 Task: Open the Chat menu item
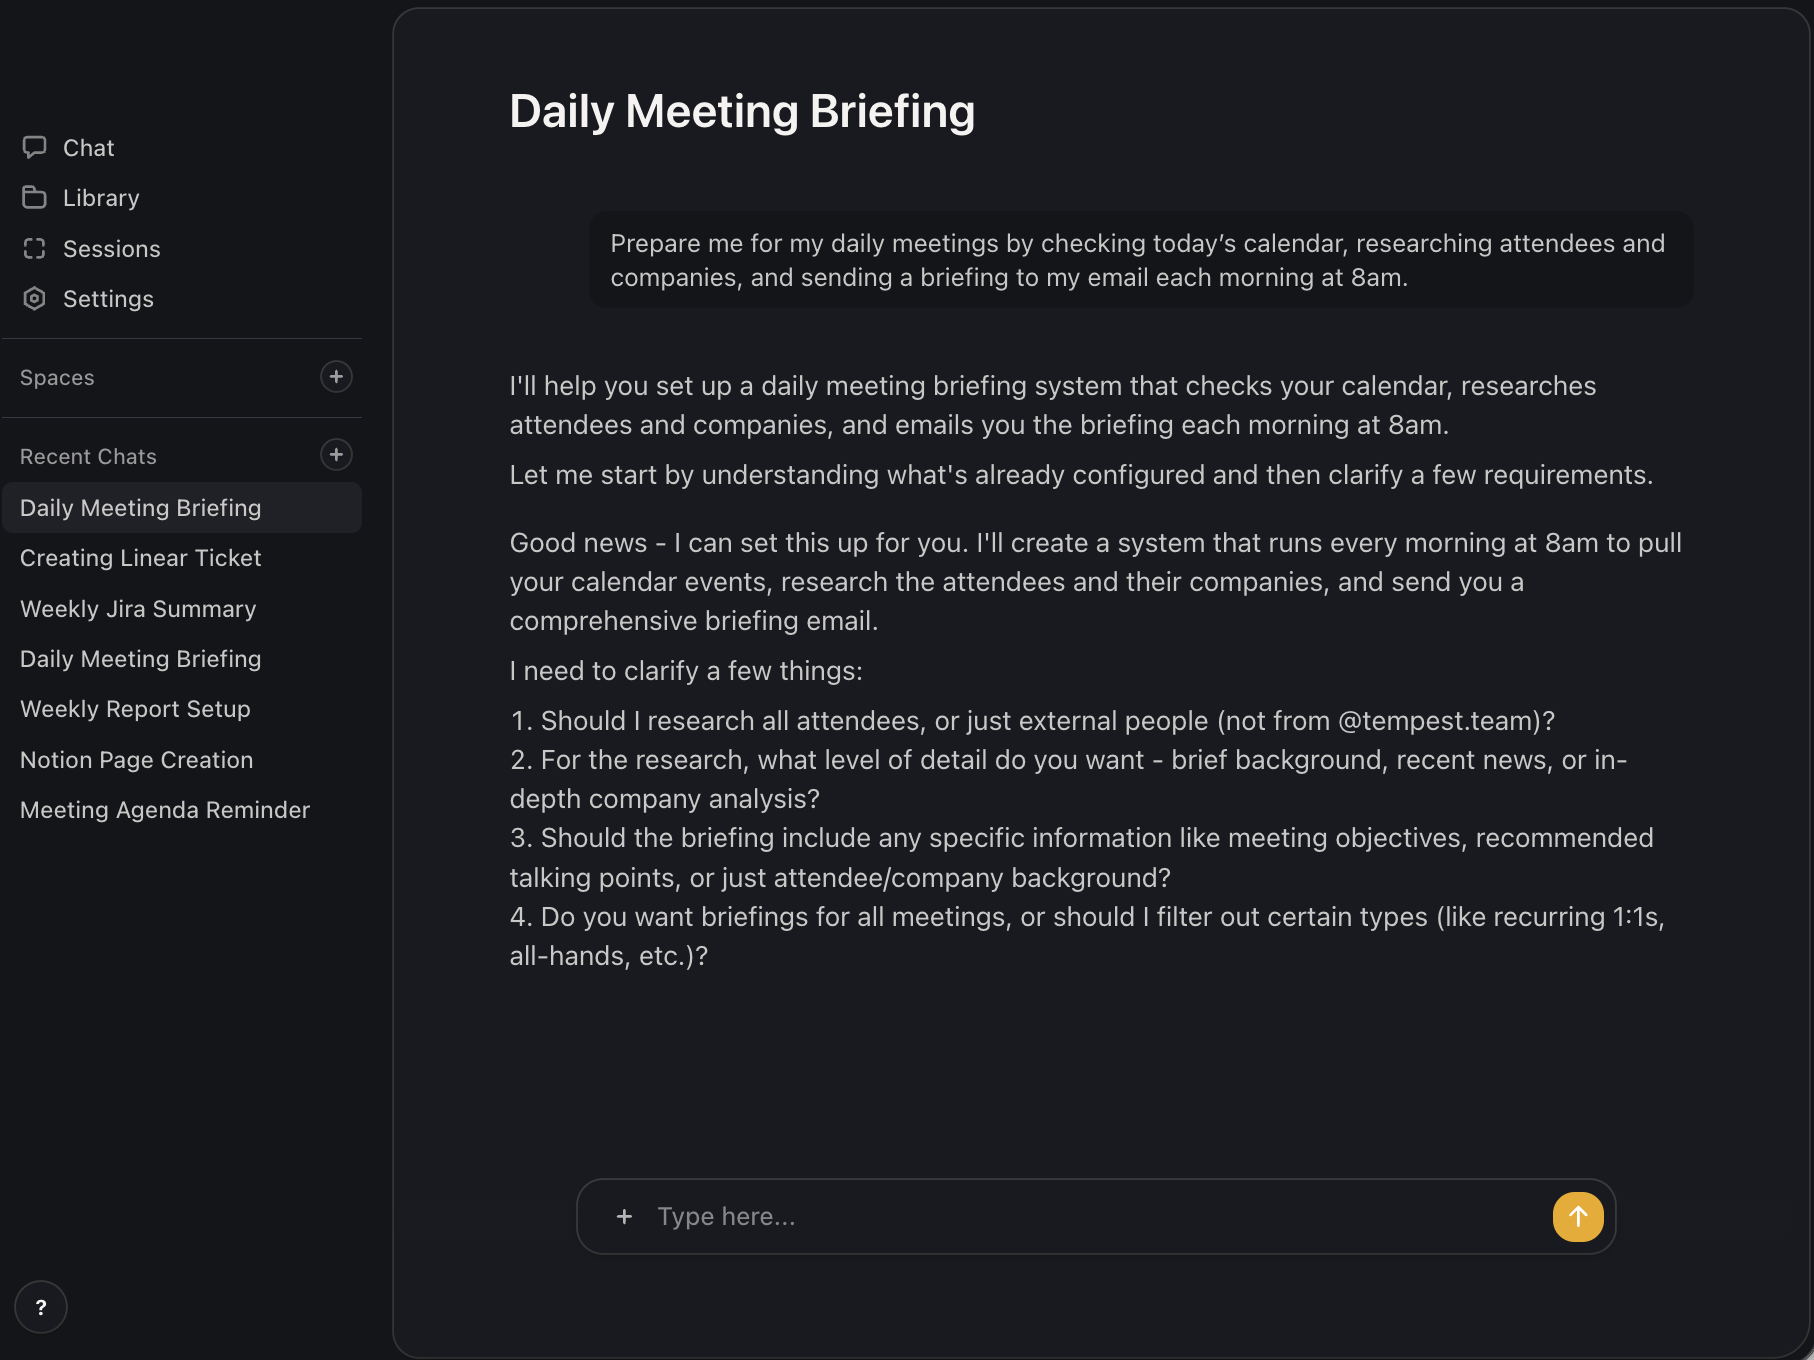pyautogui.click(x=89, y=148)
